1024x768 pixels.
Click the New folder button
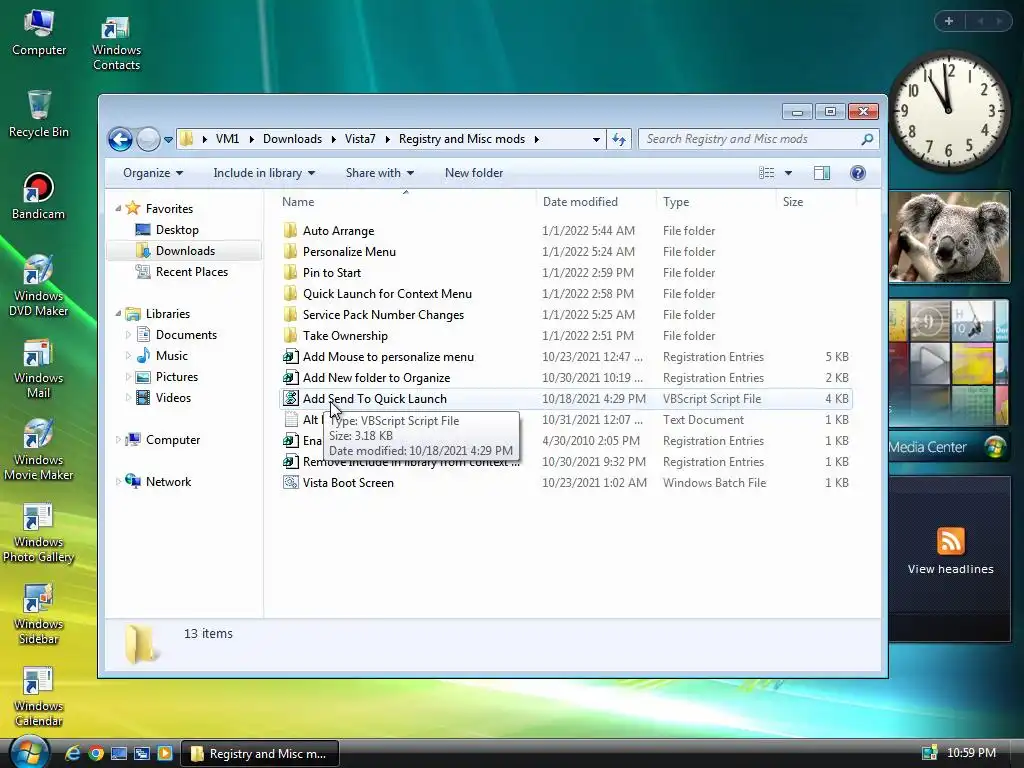tap(473, 173)
